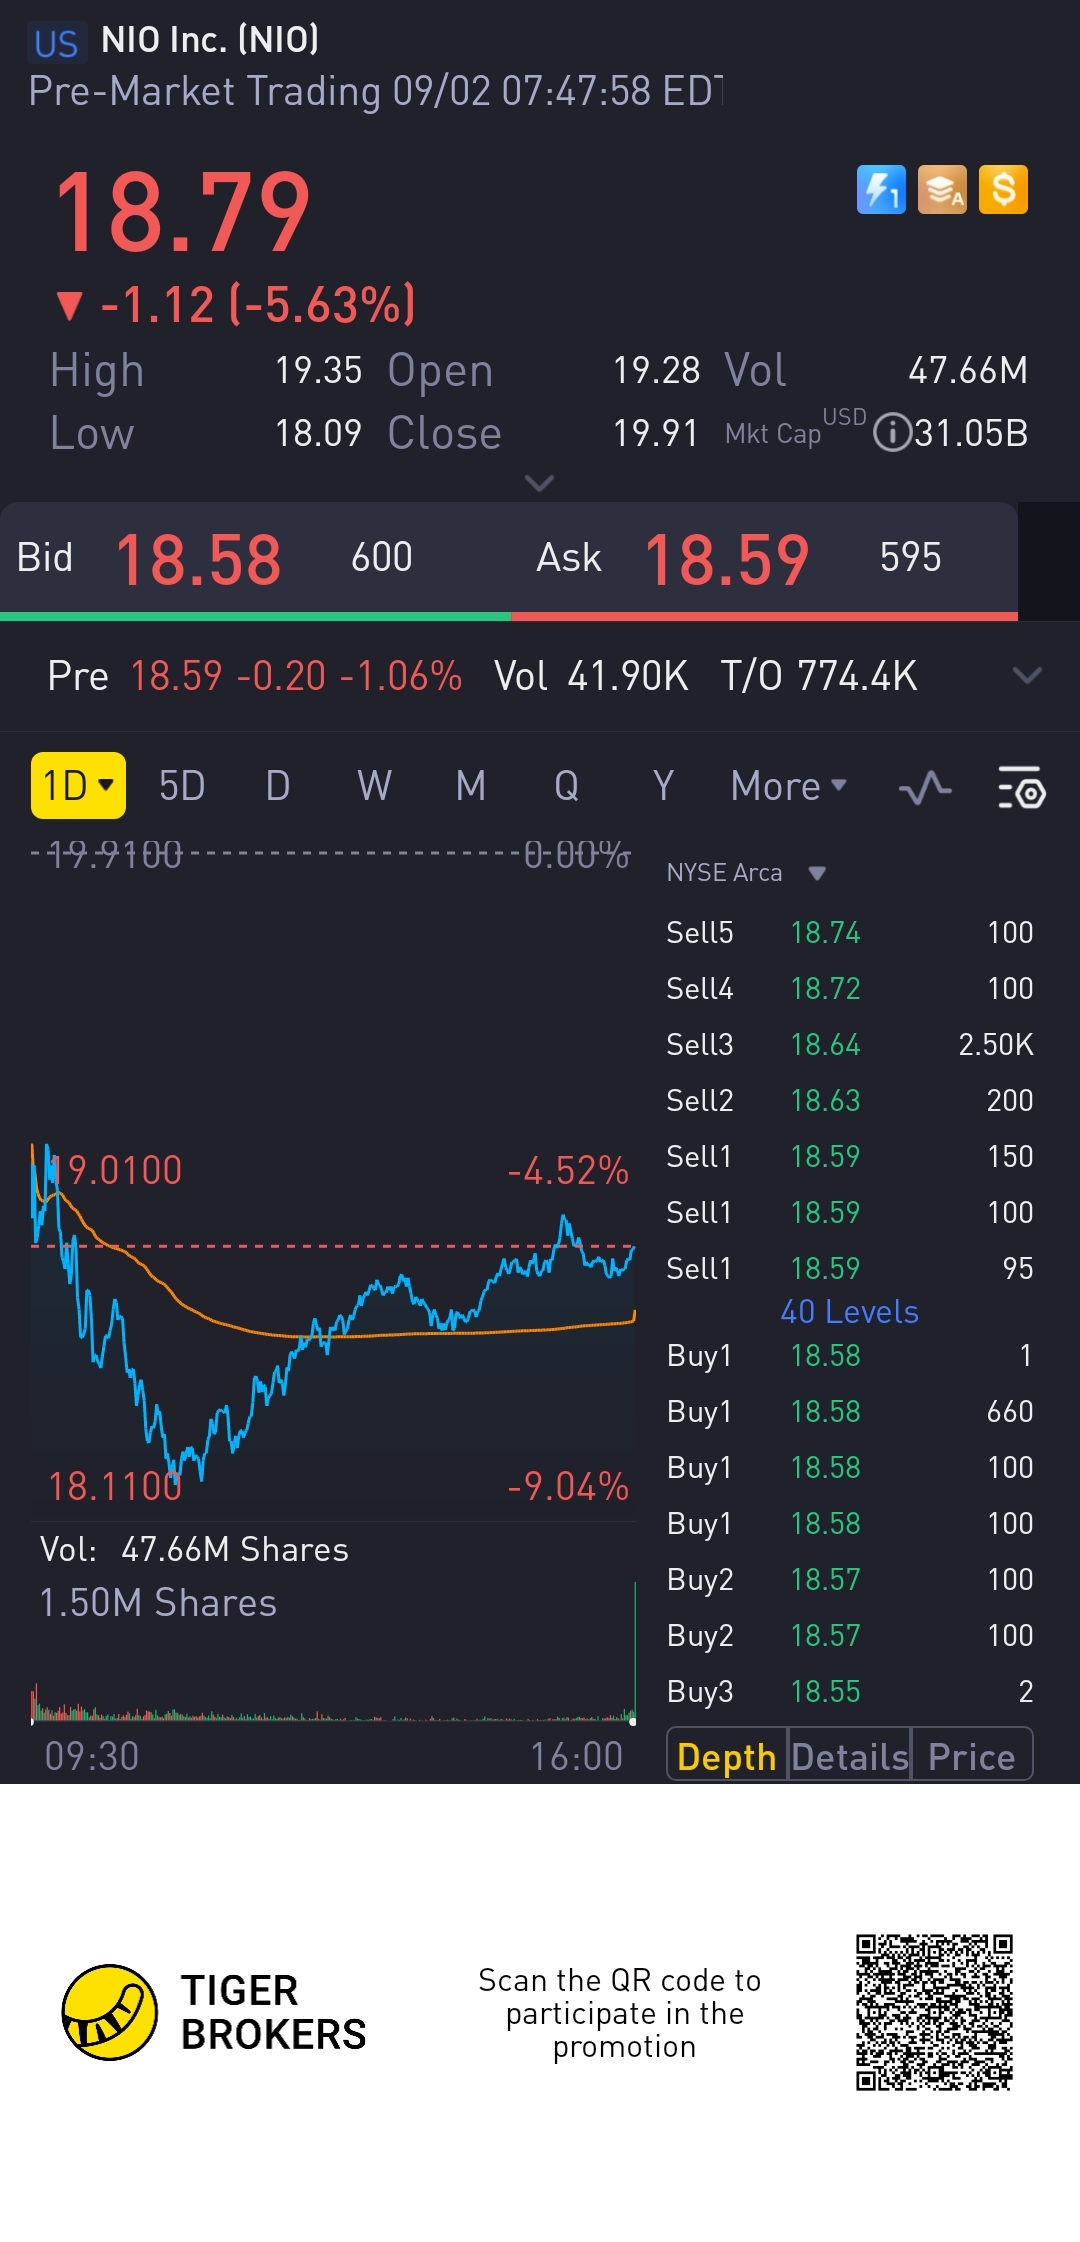The width and height of the screenshot is (1080, 2242).
Task: Tap the US market badge
Action: (56, 43)
